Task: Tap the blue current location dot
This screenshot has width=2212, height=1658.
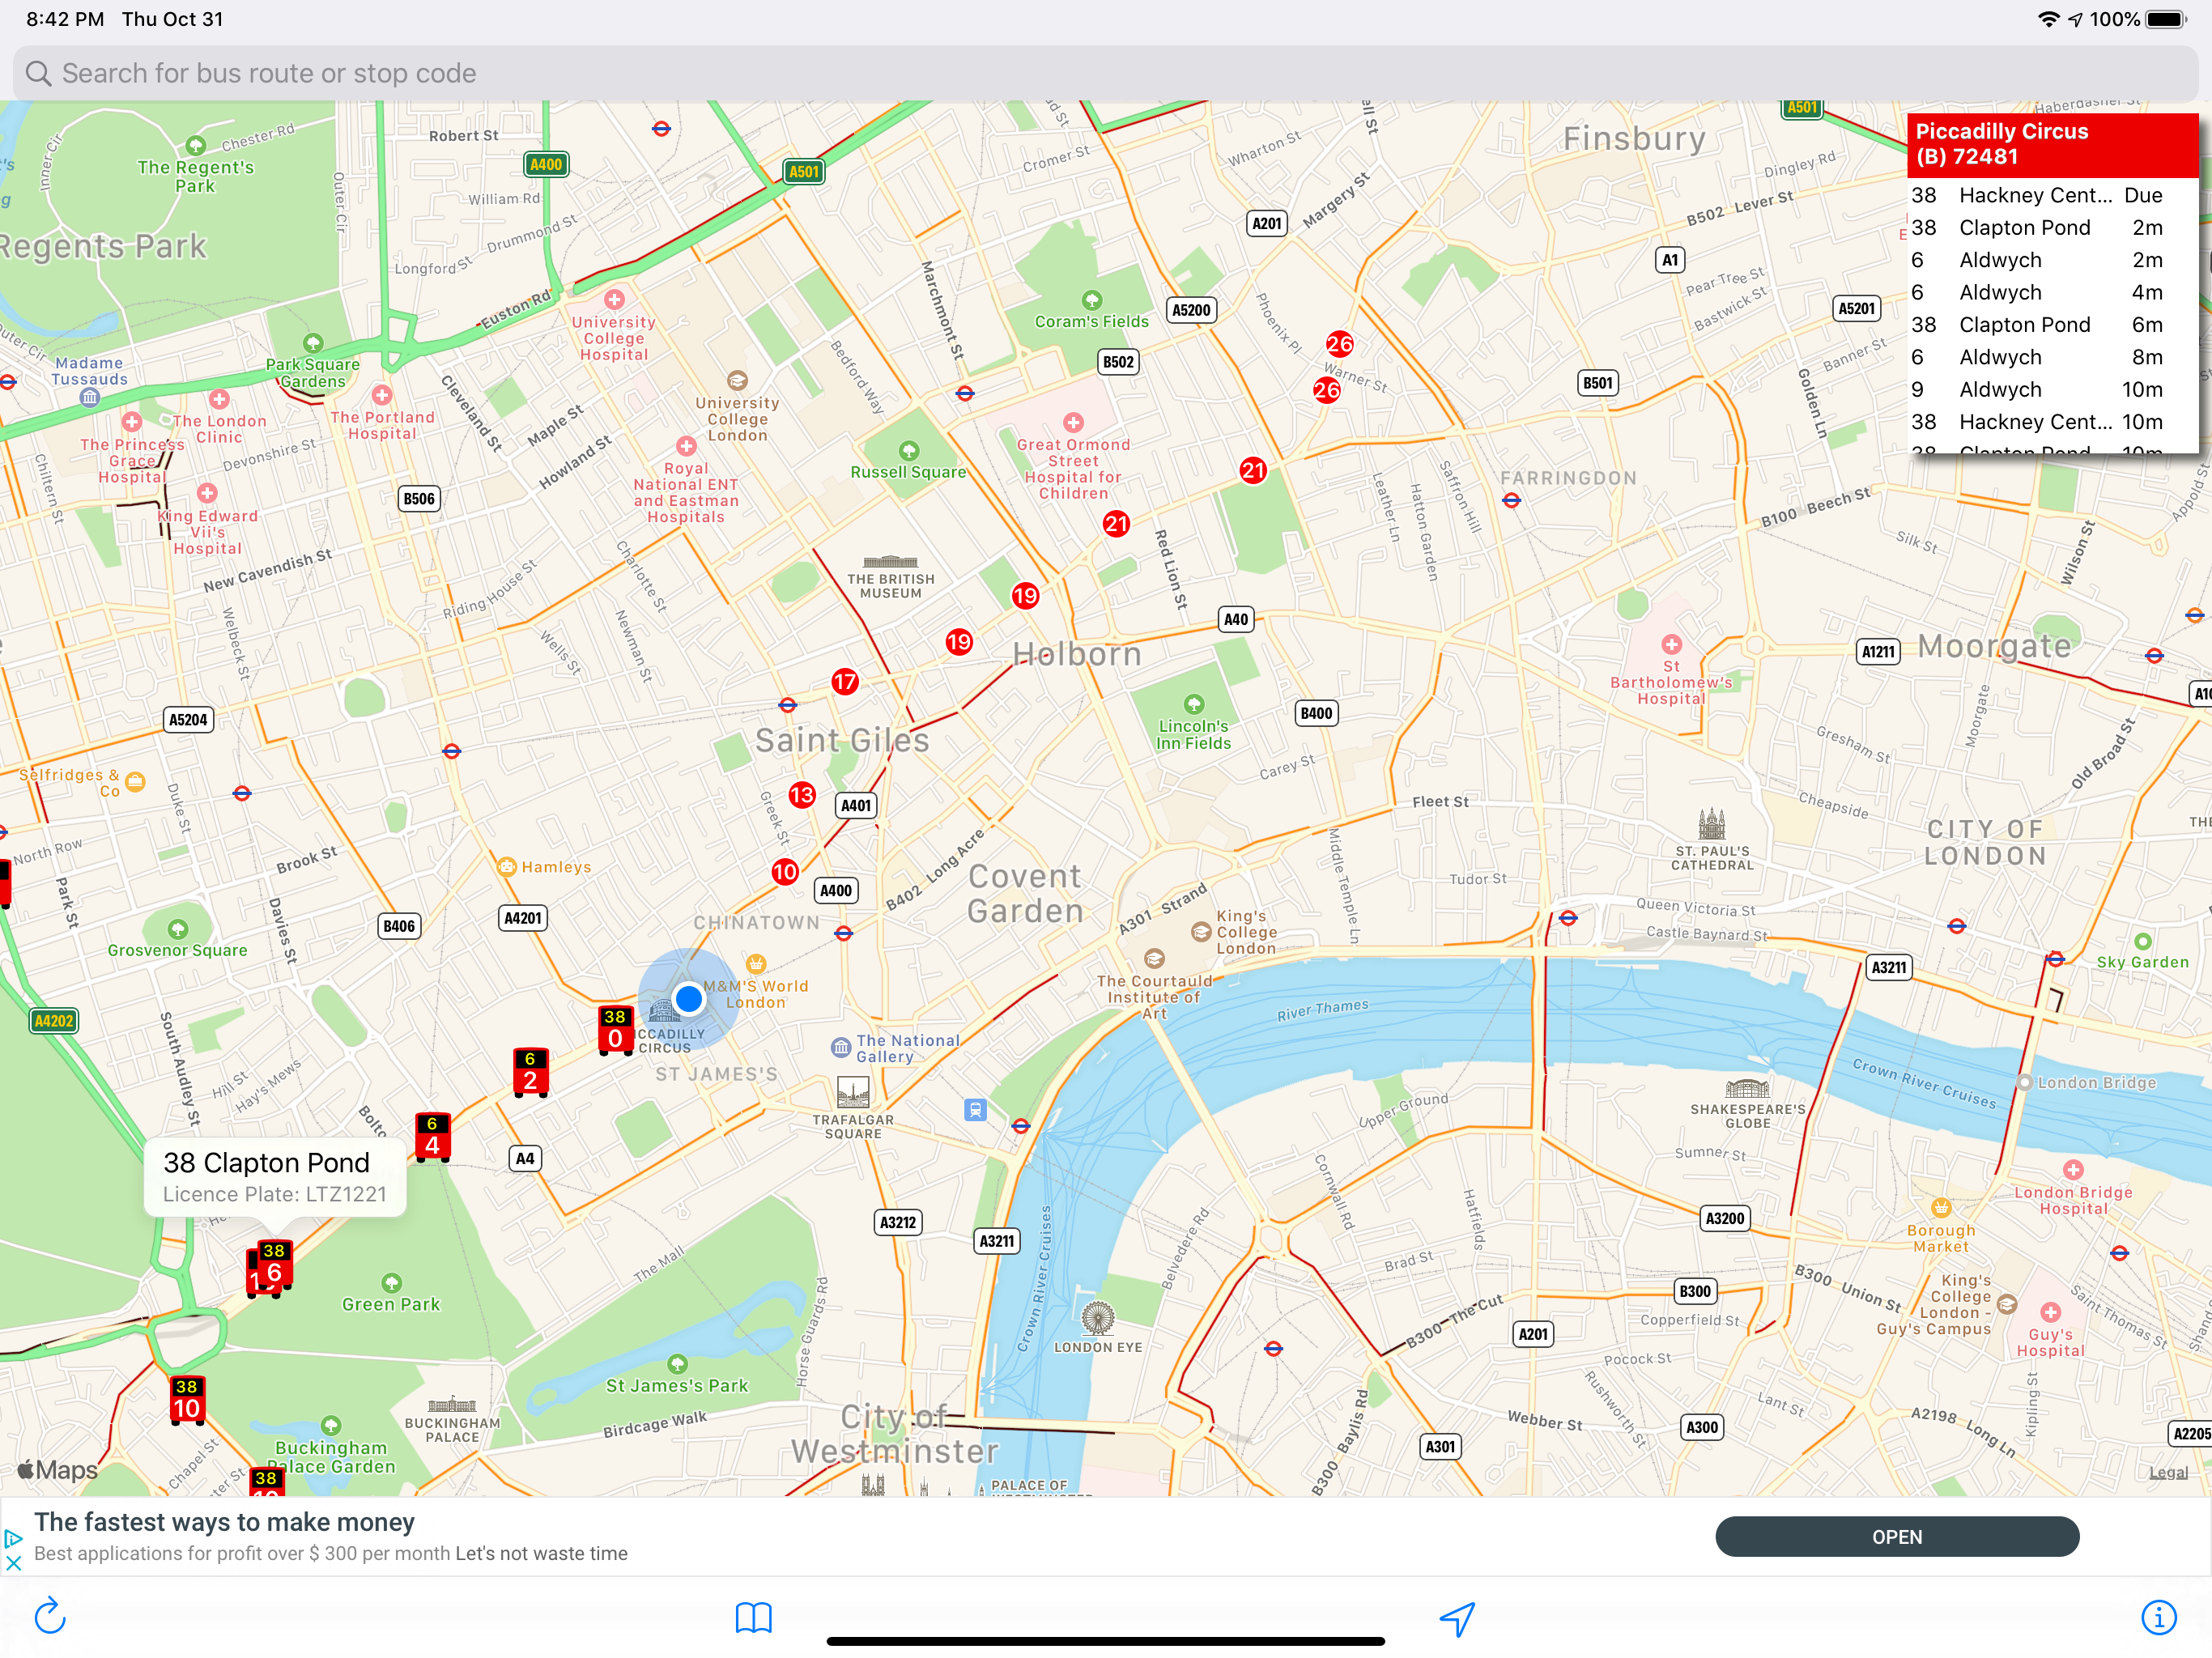Action: [x=688, y=998]
